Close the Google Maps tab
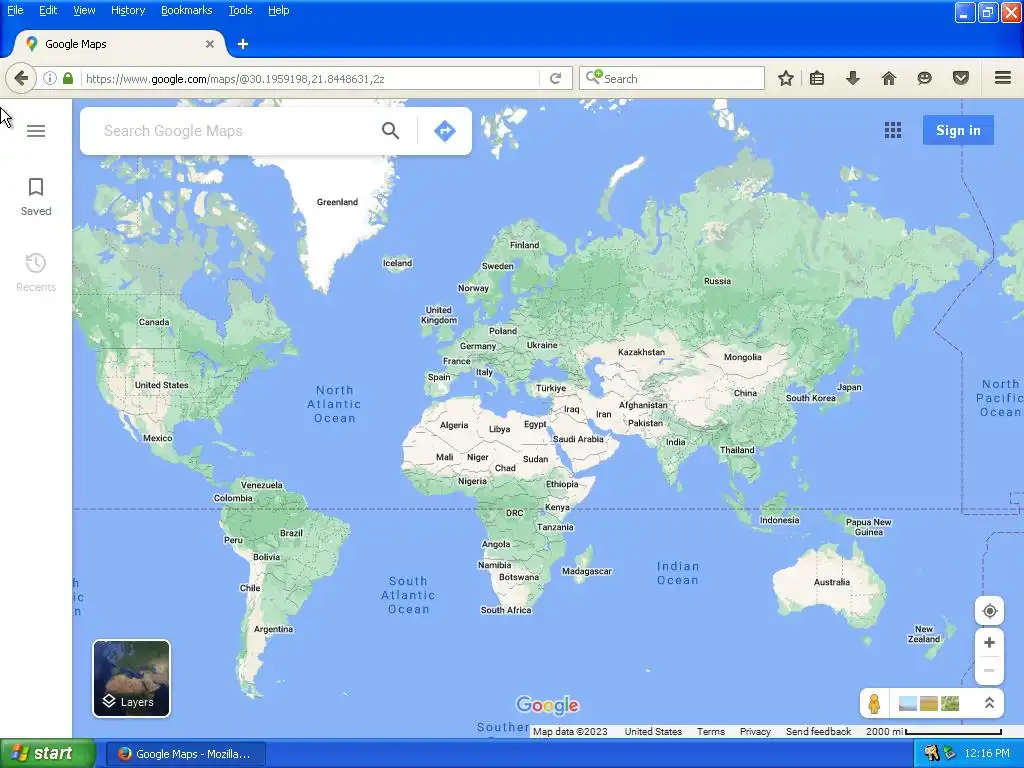 coord(210,44)
